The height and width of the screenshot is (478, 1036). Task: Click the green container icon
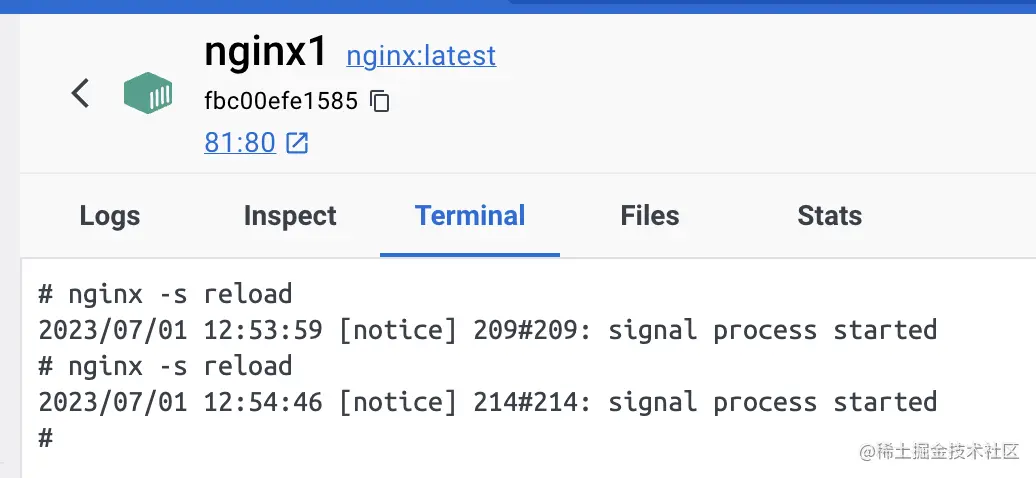(x=148, y=93)
